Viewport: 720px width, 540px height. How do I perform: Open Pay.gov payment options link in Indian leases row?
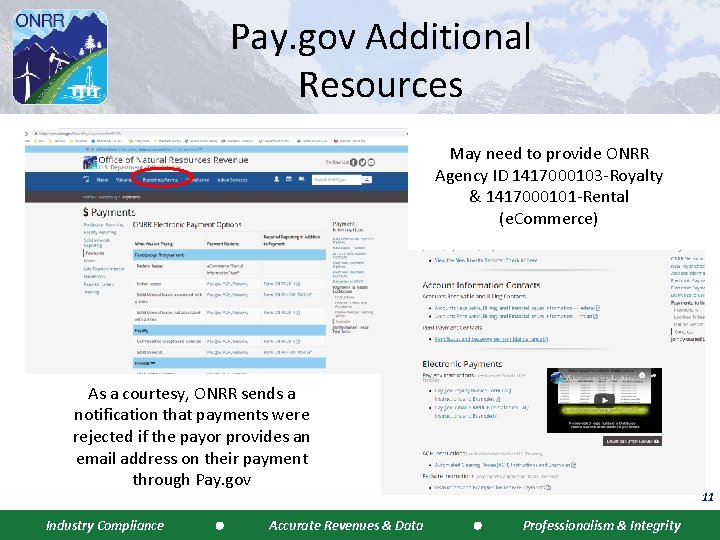227,284
